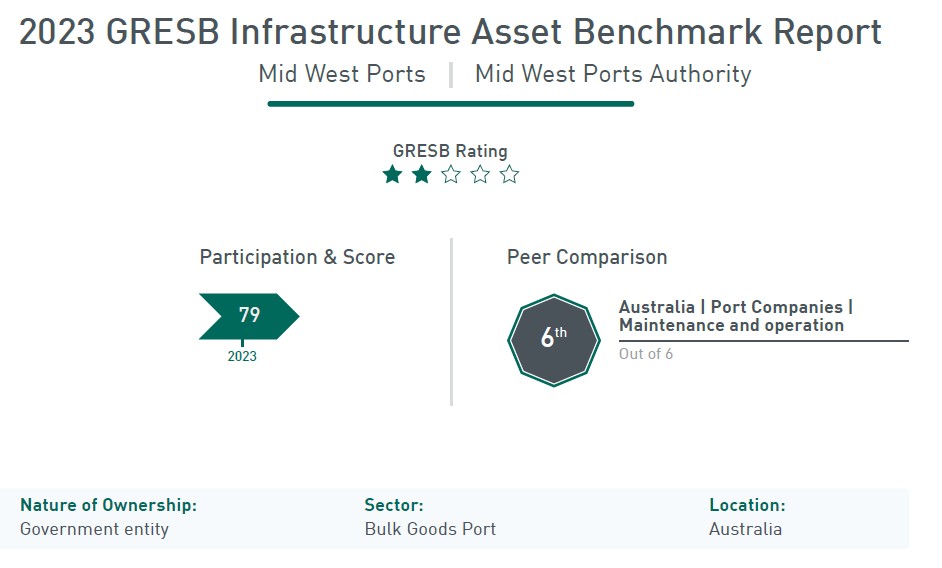This screenshot has height=568, width=942.
Task: Select the 'Mid West Ports' entity name
Action: click(342, 74)
